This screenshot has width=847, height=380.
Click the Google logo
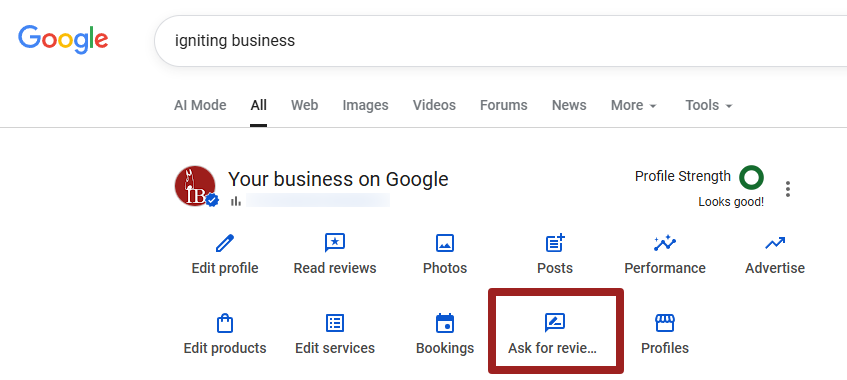(63, 40)
